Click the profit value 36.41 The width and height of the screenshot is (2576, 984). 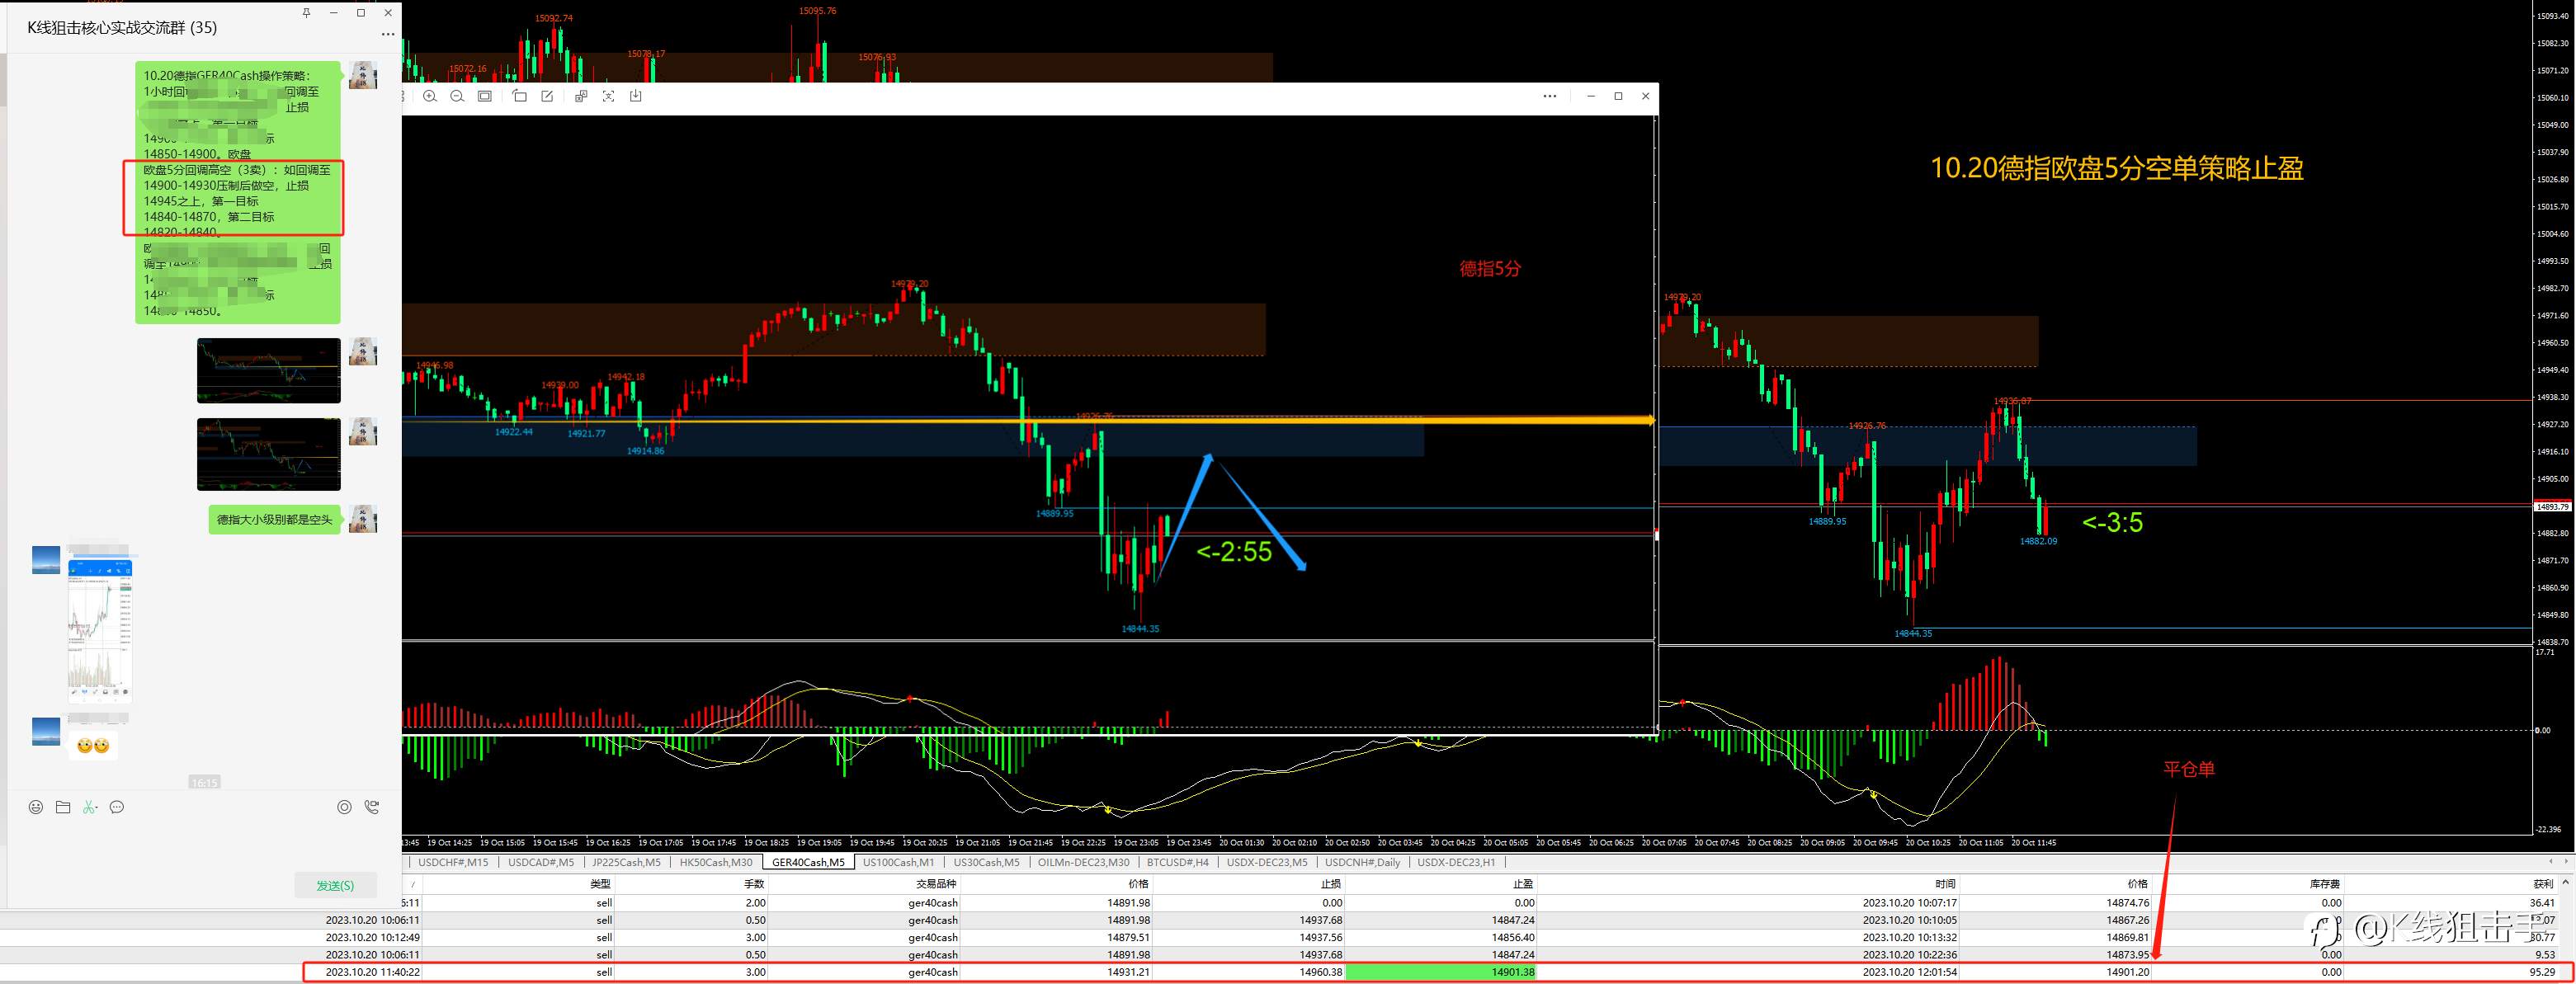[x=2541, y=902]
